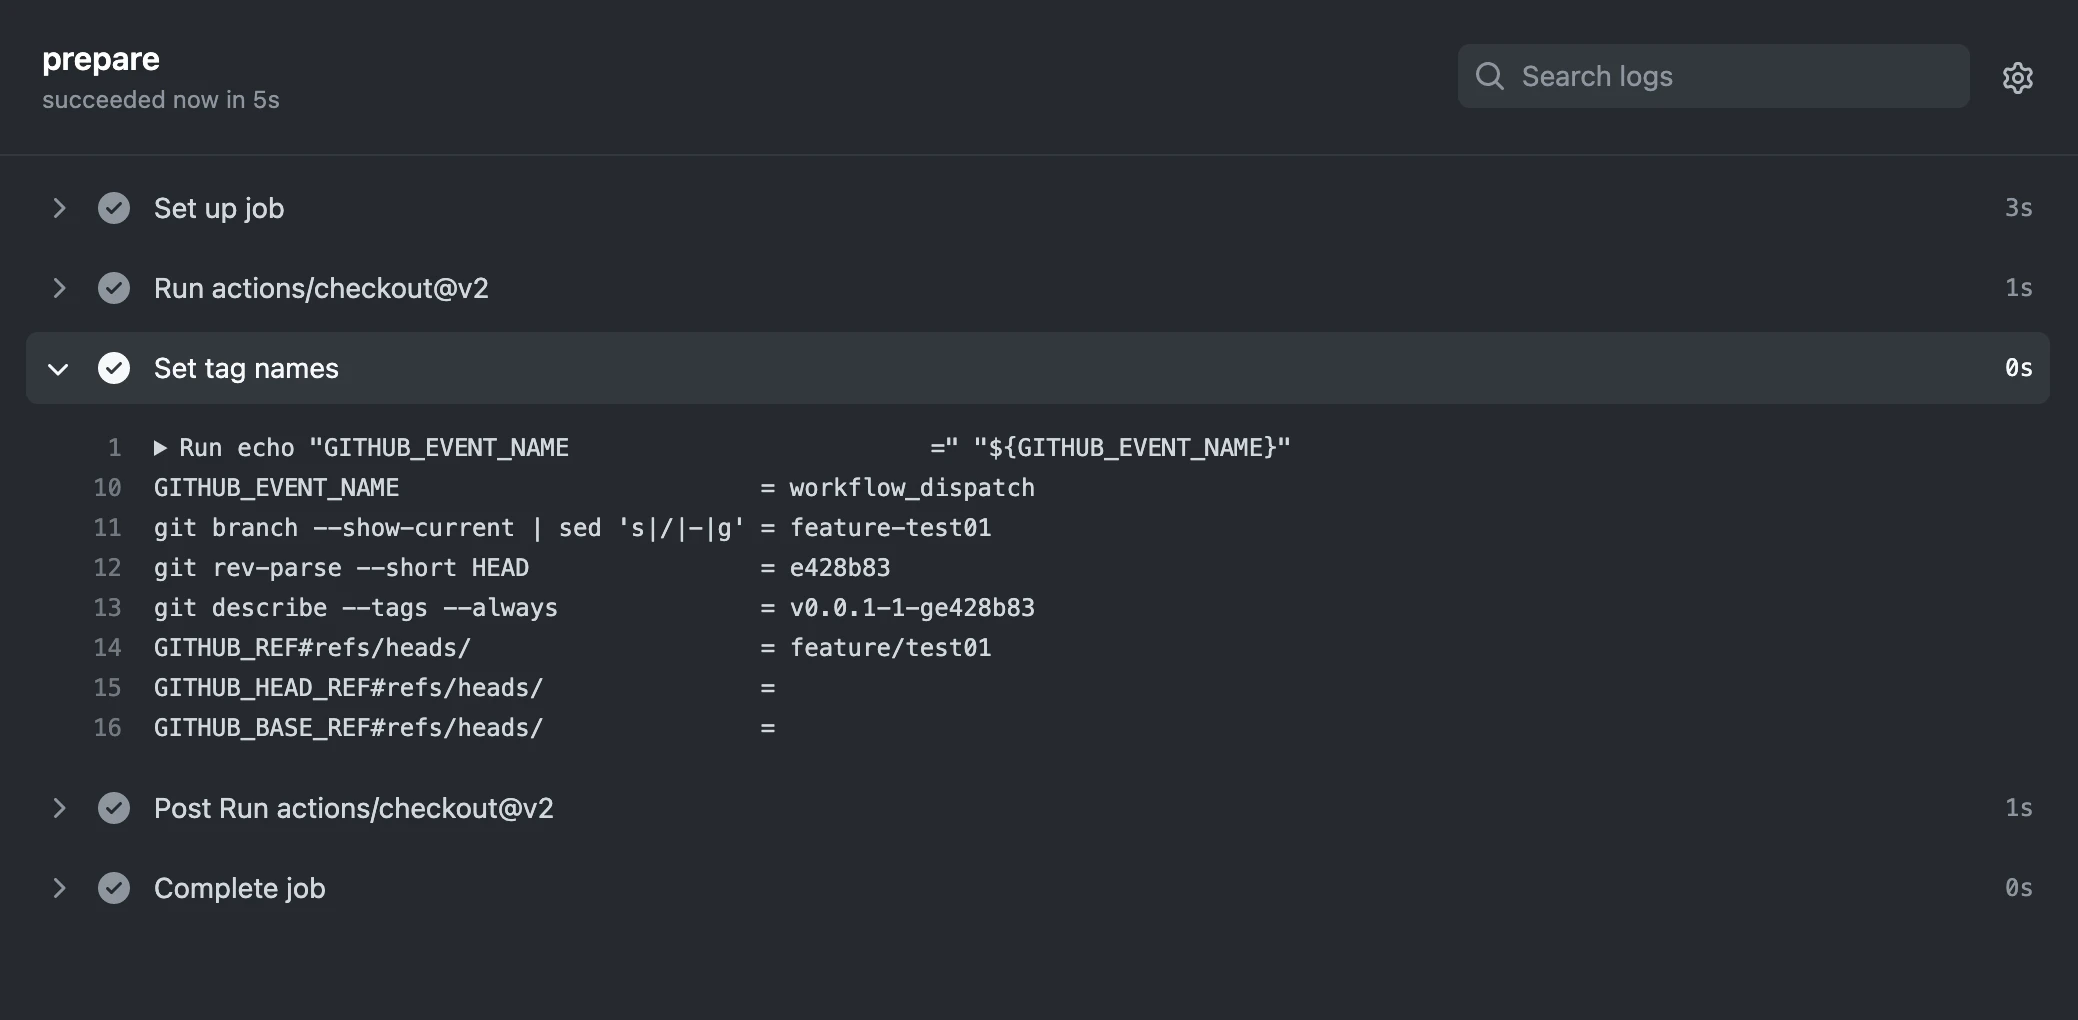Click the Set tag names step title
Viewport: 2078px width, 1020px height.
246,368
